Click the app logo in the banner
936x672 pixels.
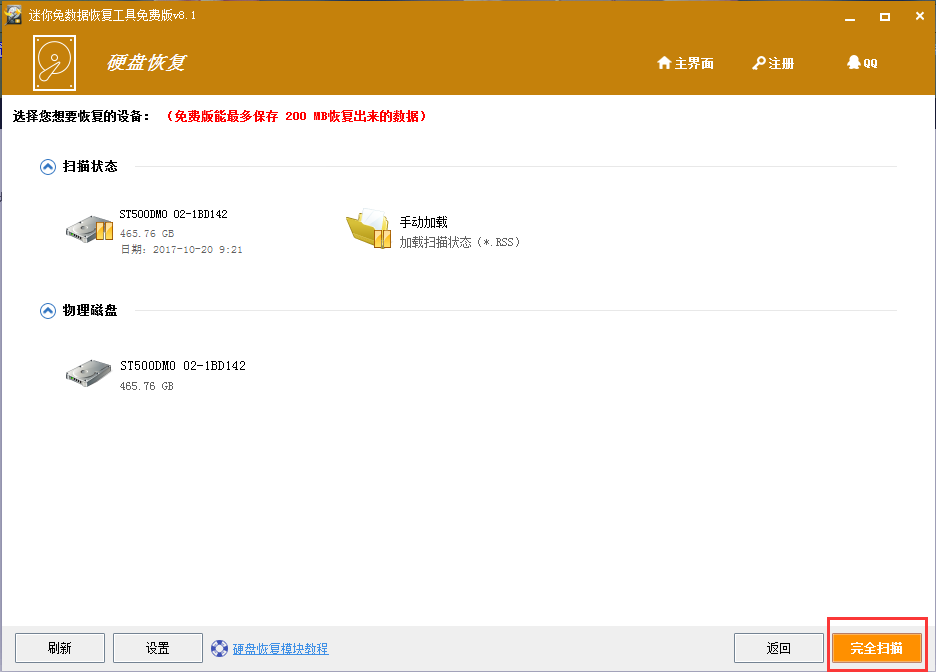[53, 62]
